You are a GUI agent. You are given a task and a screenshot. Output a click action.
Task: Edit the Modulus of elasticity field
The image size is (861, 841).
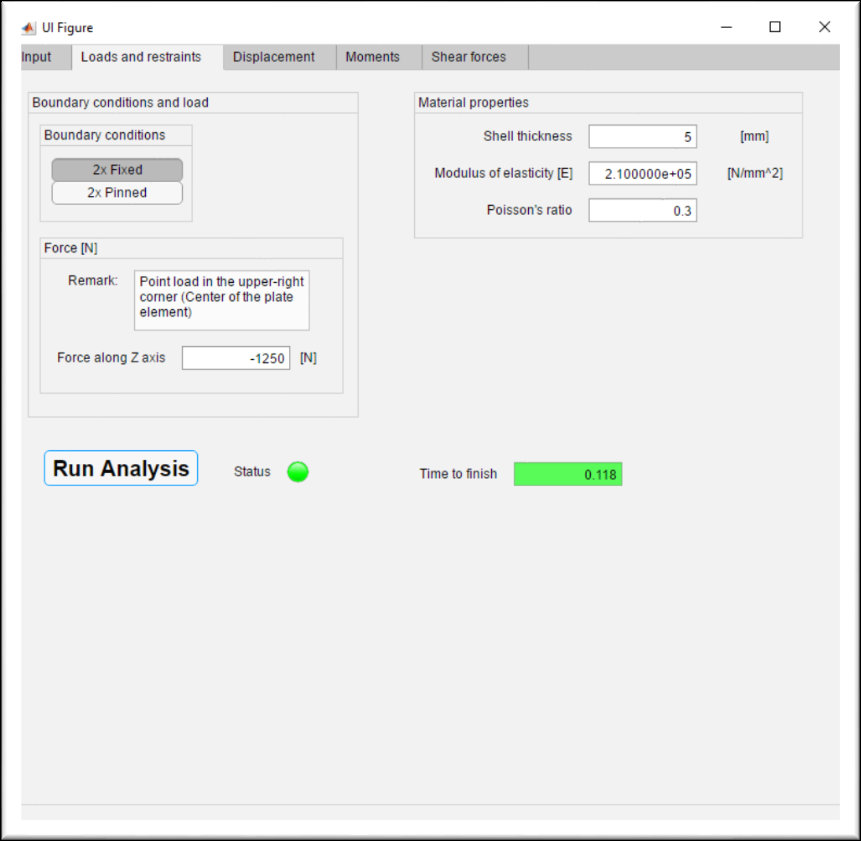(x=644, y=172)
